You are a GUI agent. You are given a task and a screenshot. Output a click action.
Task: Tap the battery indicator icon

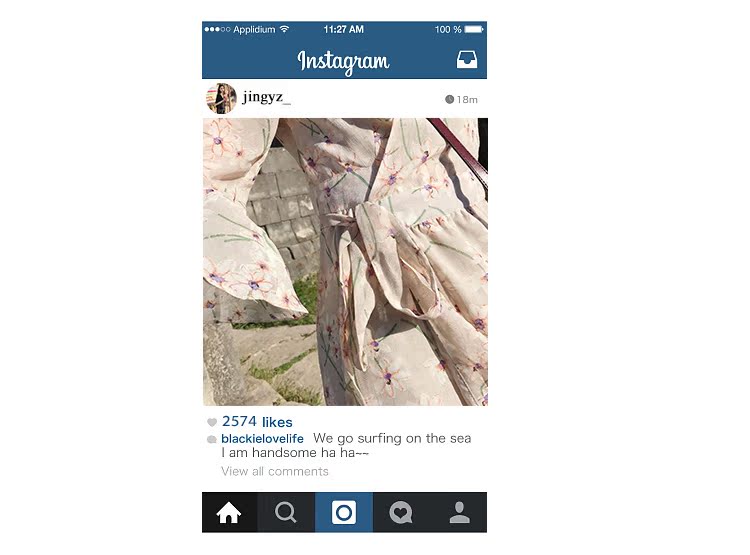474,29
